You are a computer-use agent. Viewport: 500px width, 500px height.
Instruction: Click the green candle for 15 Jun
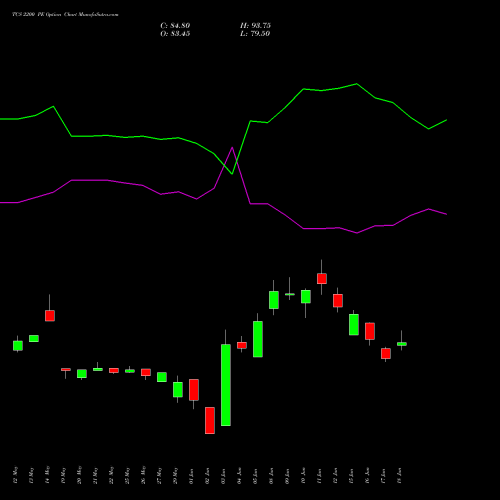coord(354,325)
